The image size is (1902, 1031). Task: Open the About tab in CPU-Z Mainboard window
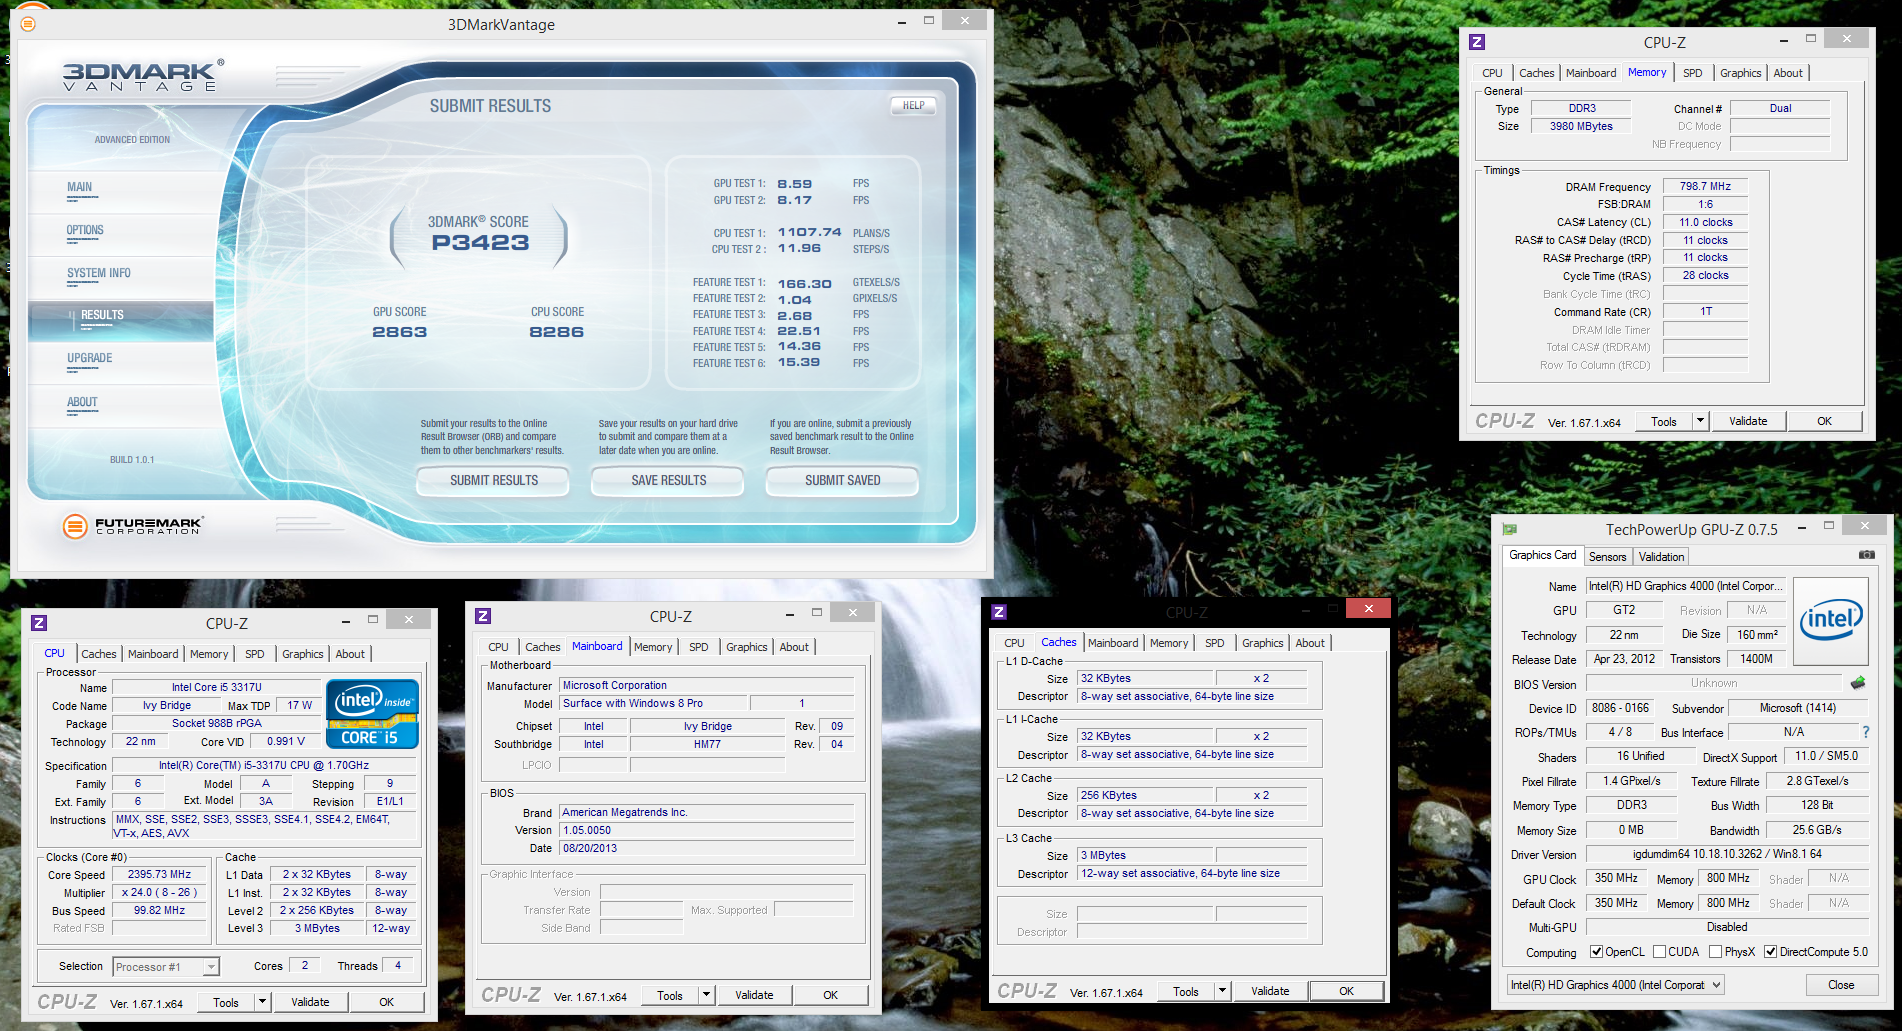(x=794, y=647)
